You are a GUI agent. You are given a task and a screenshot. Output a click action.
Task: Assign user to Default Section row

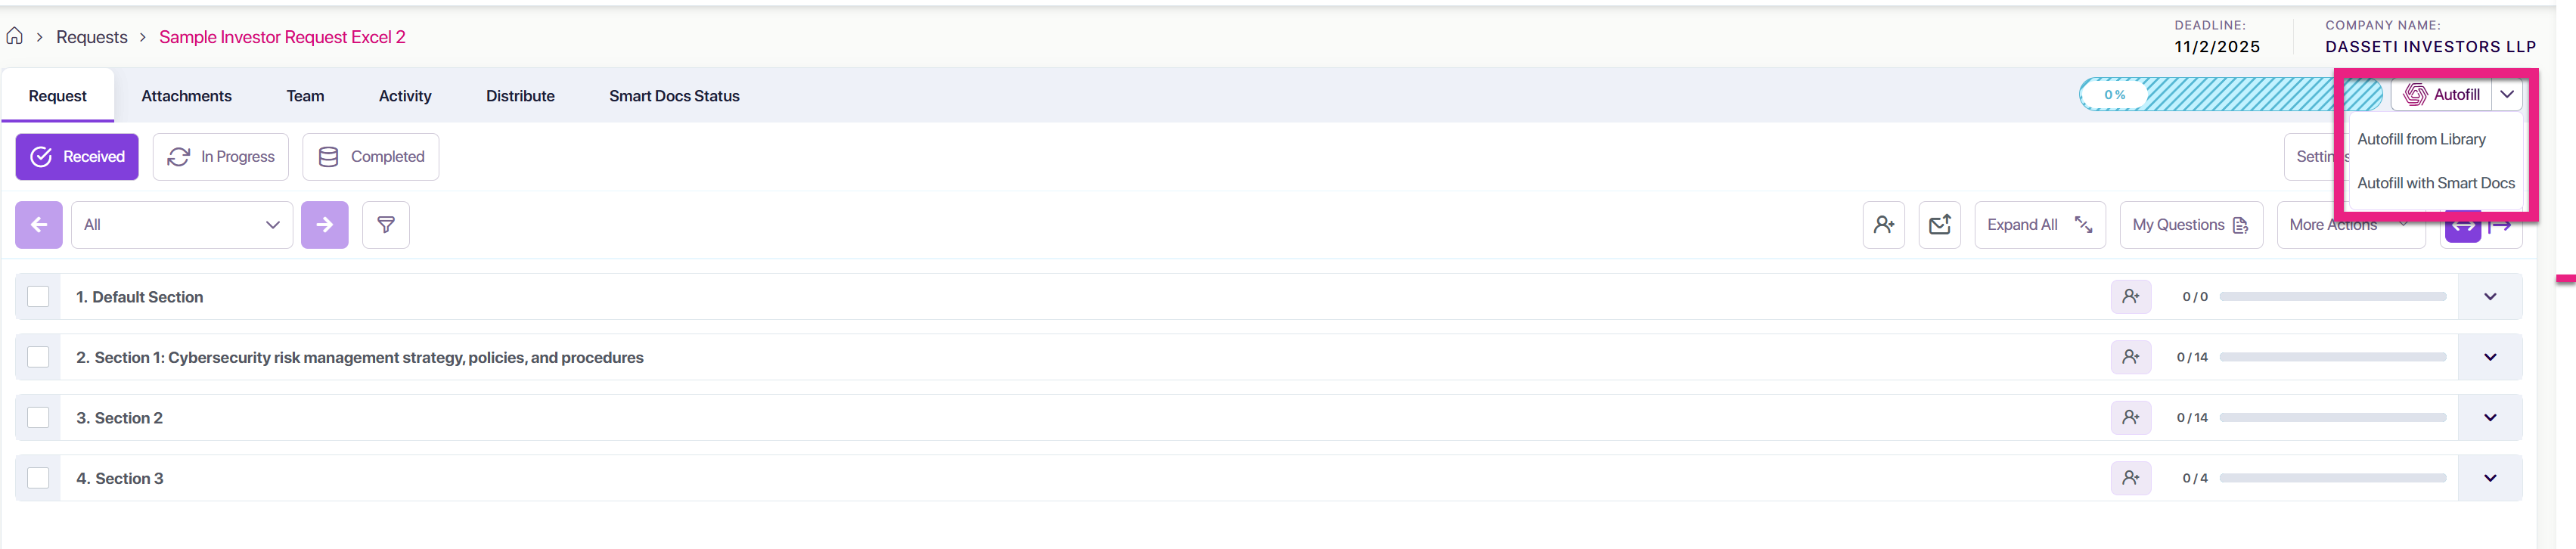pyautogui.click(x=2131, y=296)
